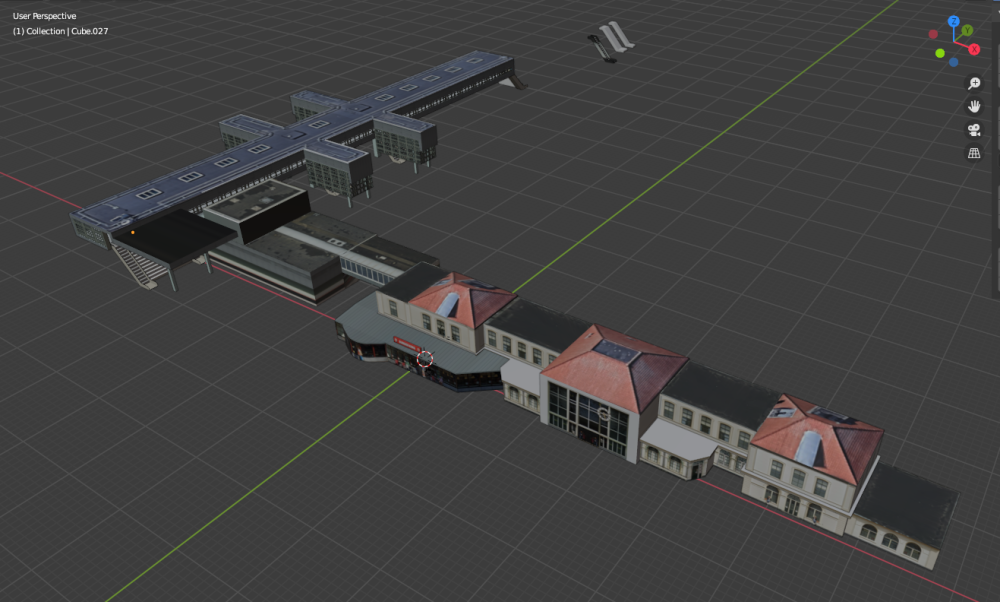Click the 3D cursor in the viewport
This screenshot has width=1000, height=602.
click(425, 358)
